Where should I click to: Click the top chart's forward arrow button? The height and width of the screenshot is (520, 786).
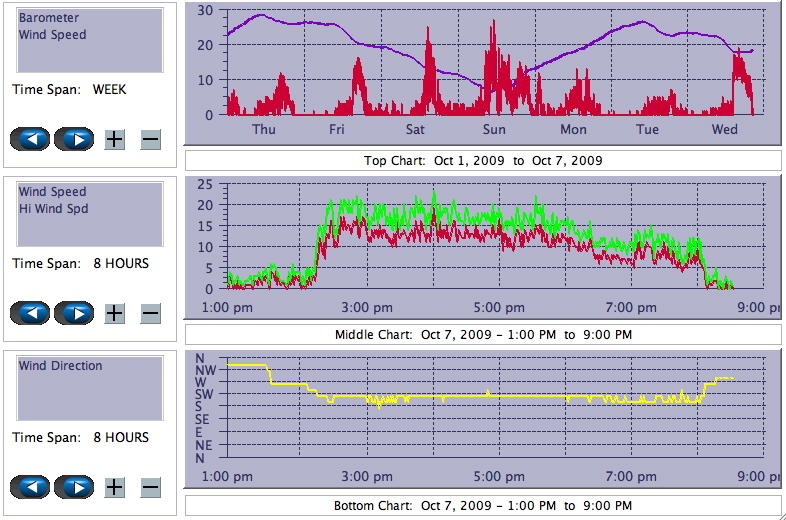[x=73, y=139]
